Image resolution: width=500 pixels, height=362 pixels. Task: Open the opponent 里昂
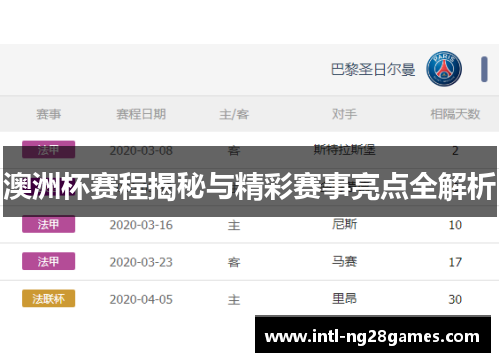point(344,298)
